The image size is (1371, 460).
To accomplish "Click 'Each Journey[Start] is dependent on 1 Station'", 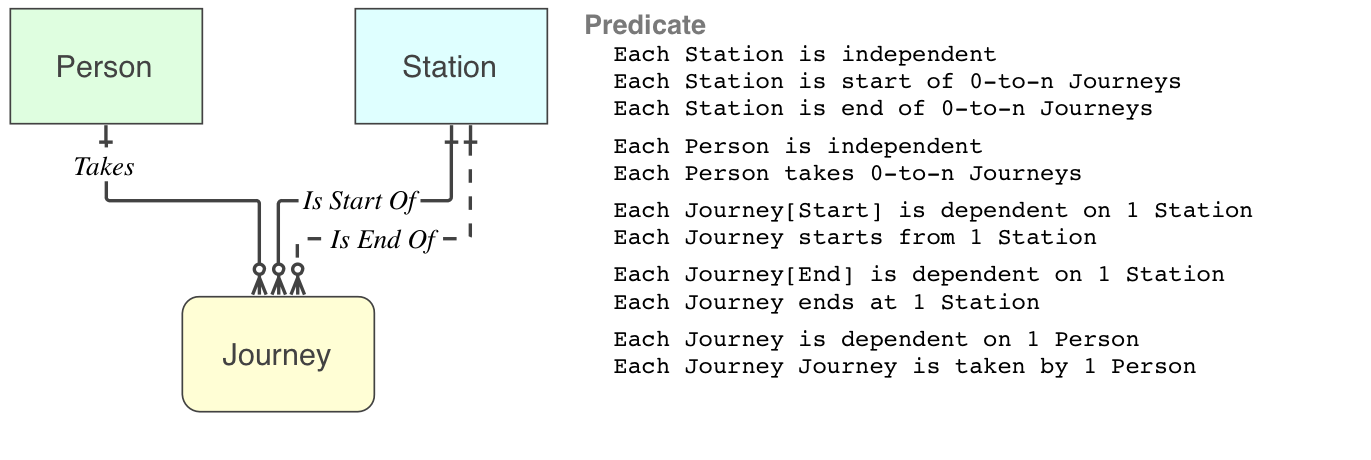I will click(933, 210).
